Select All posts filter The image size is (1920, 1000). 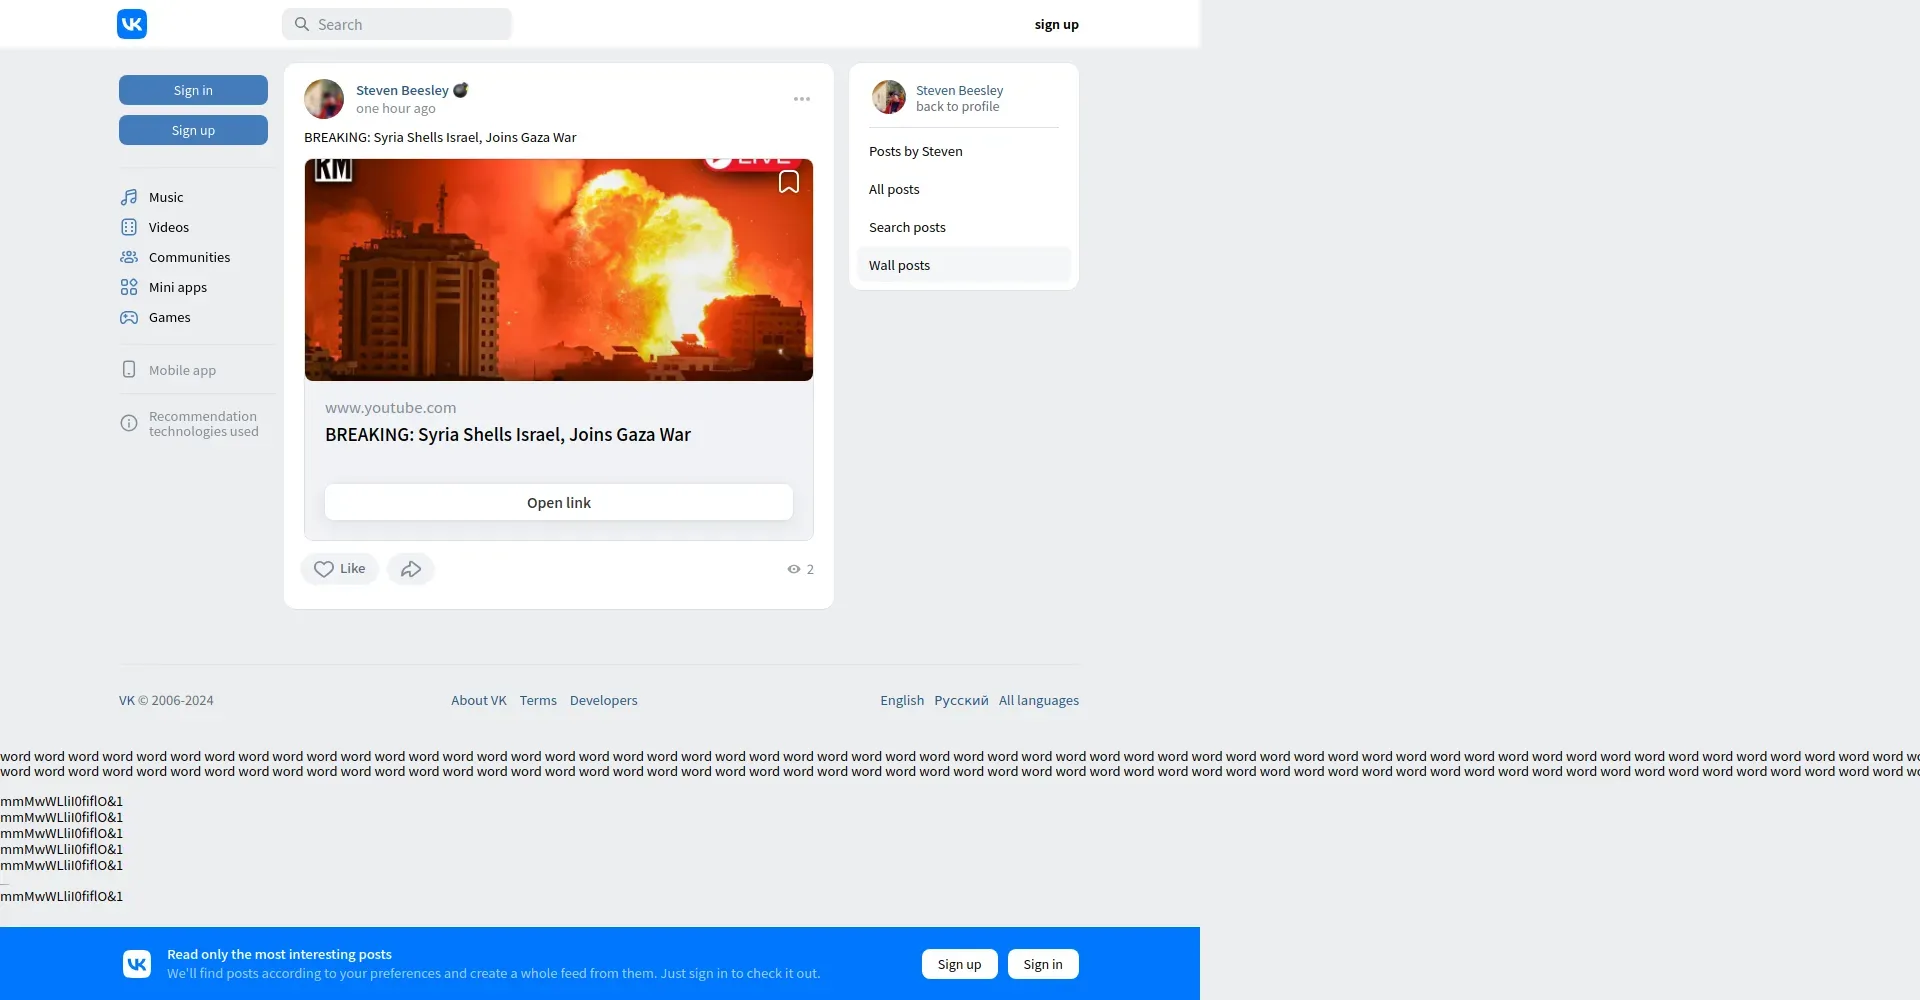(964, 189)
